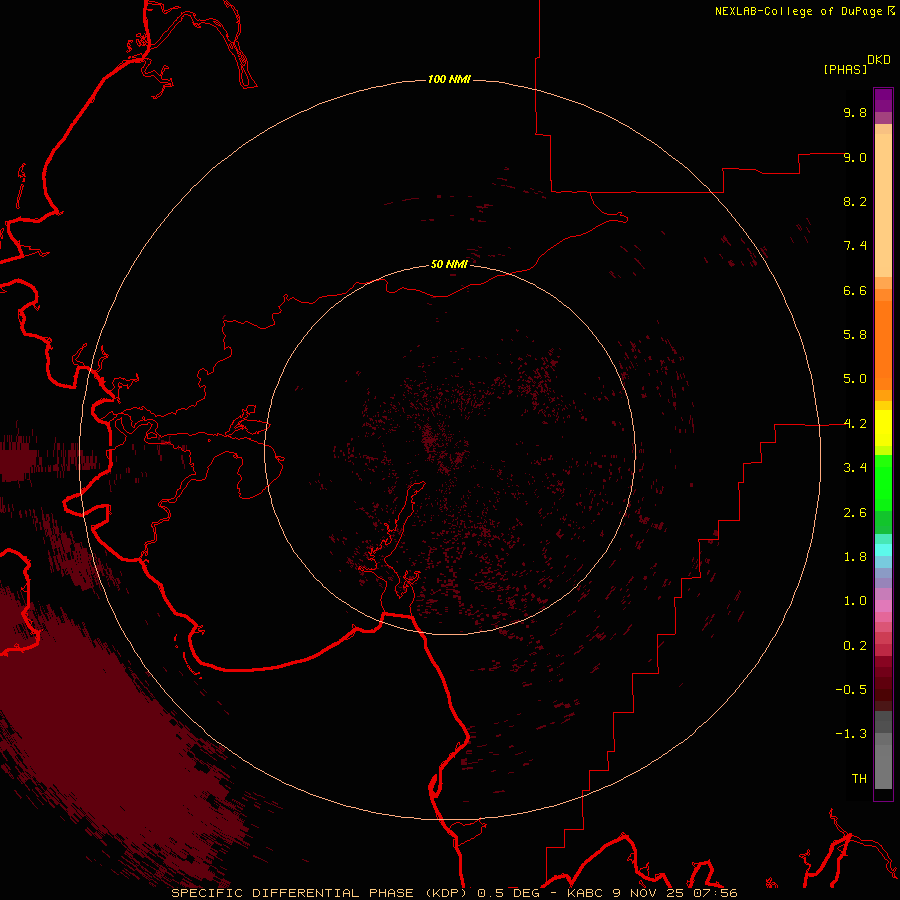
Task: Select the 1.8 legend value
Action: 855,557
